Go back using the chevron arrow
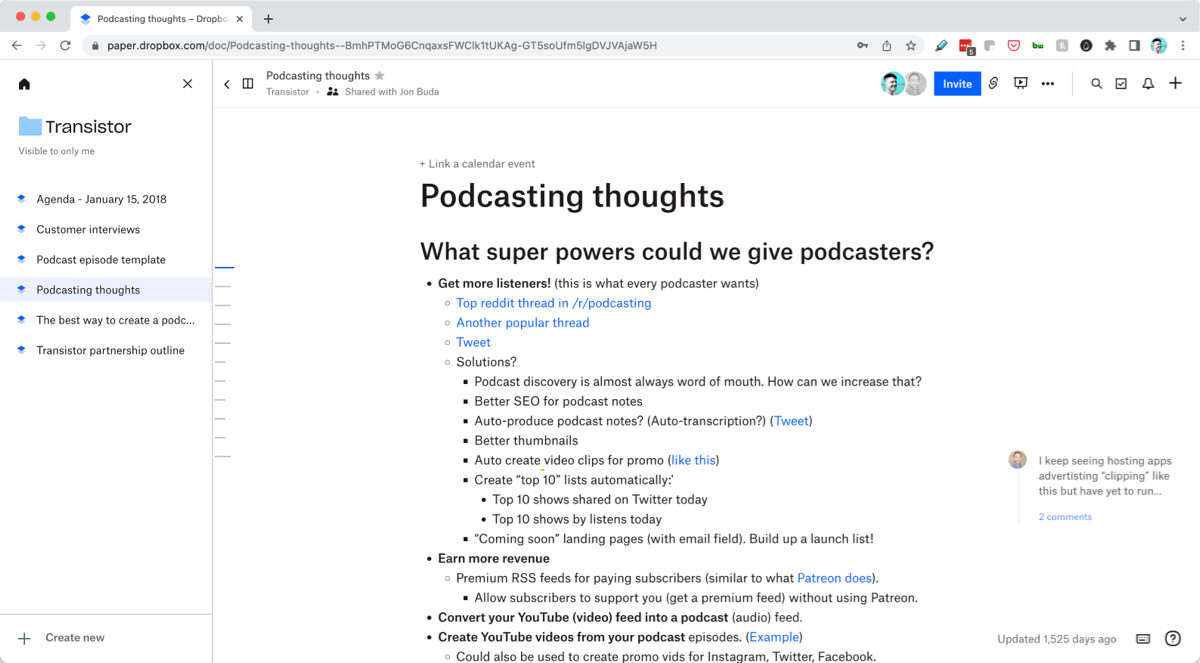 coord(227,84)
